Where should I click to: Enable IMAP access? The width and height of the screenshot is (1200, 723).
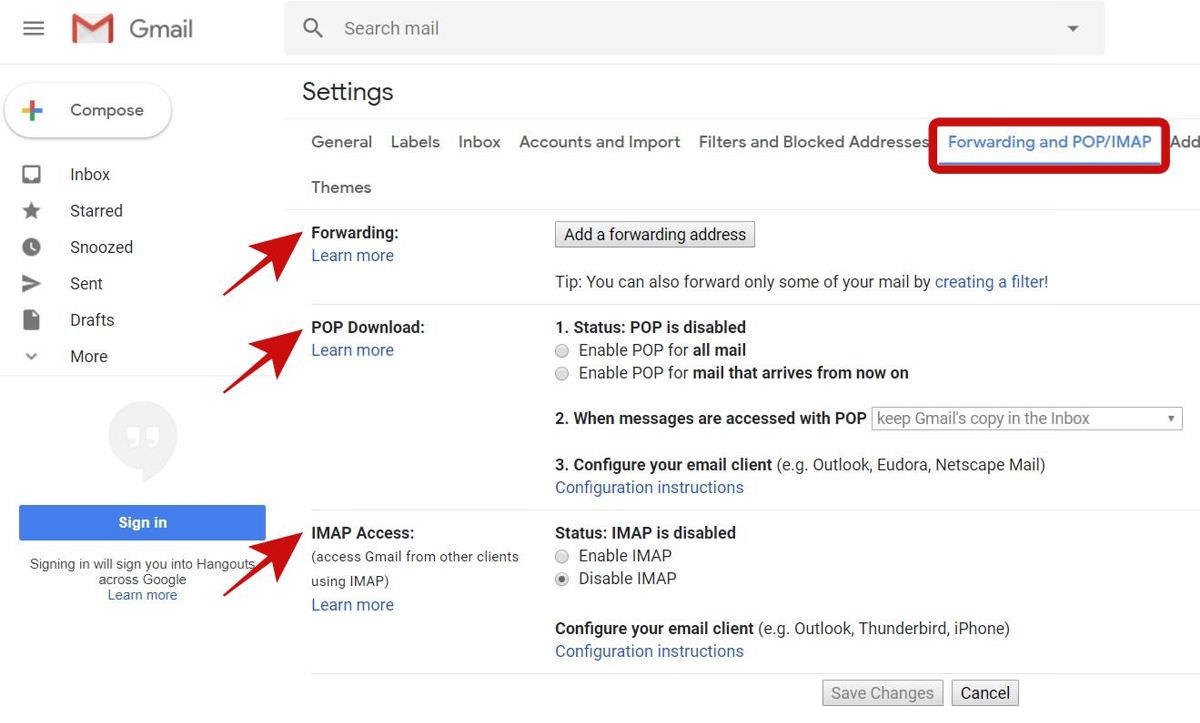[562, 556]
